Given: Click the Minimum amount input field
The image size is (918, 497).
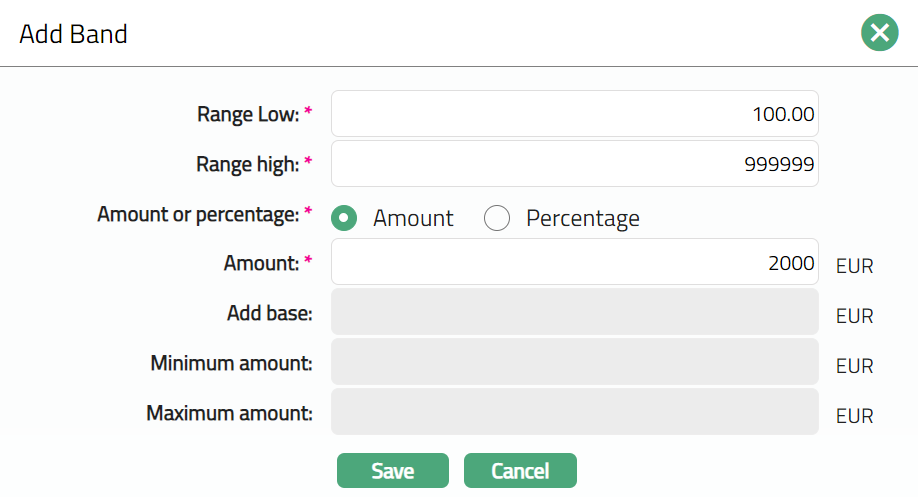Looking at the screenshot, I should pos(574,362).
